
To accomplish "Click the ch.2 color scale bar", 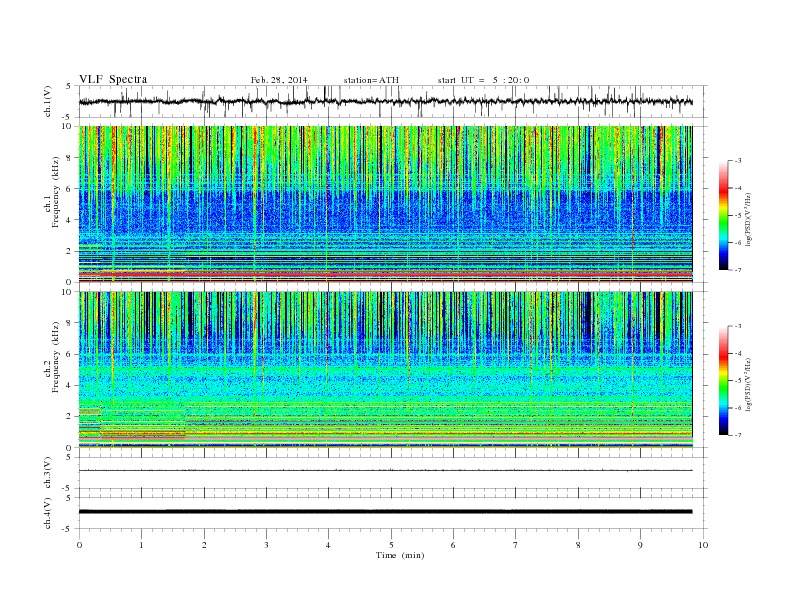I will point(723,380).
